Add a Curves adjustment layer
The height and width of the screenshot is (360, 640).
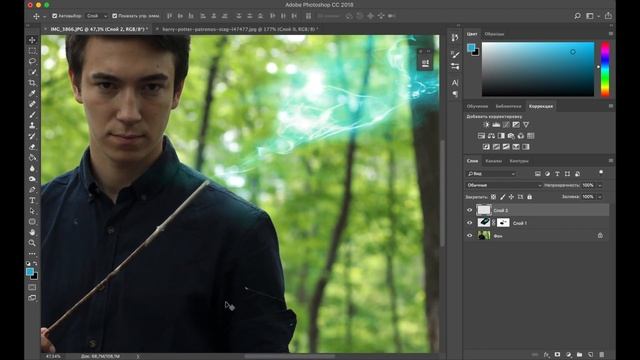(x=506, y=124)
